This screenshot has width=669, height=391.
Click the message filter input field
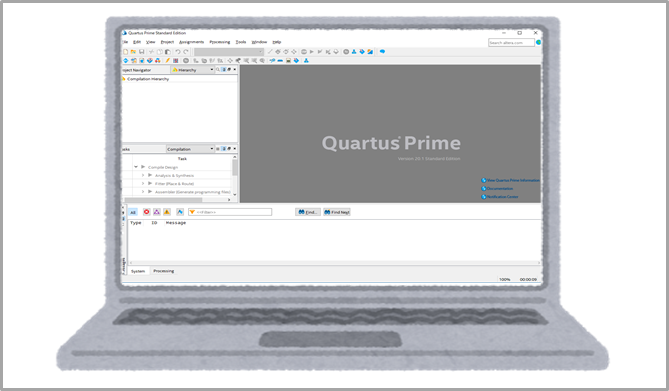[x=230, y=212]
